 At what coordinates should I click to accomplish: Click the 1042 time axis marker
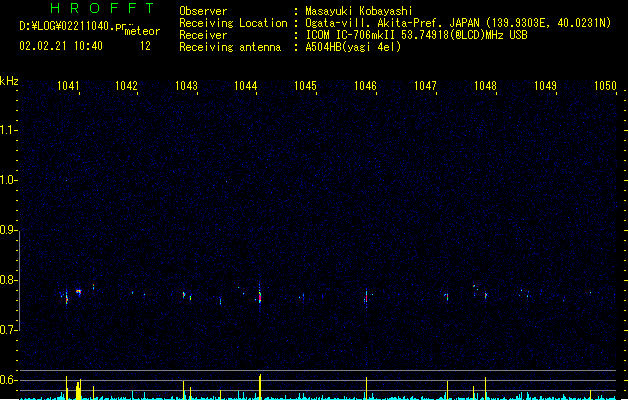[x=126, y=86]
